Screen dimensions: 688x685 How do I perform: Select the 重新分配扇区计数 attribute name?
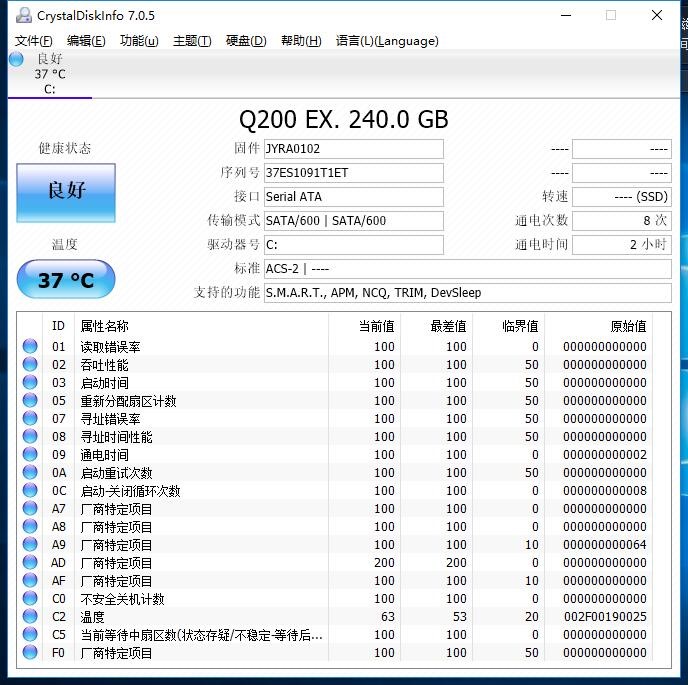point(129,401)
